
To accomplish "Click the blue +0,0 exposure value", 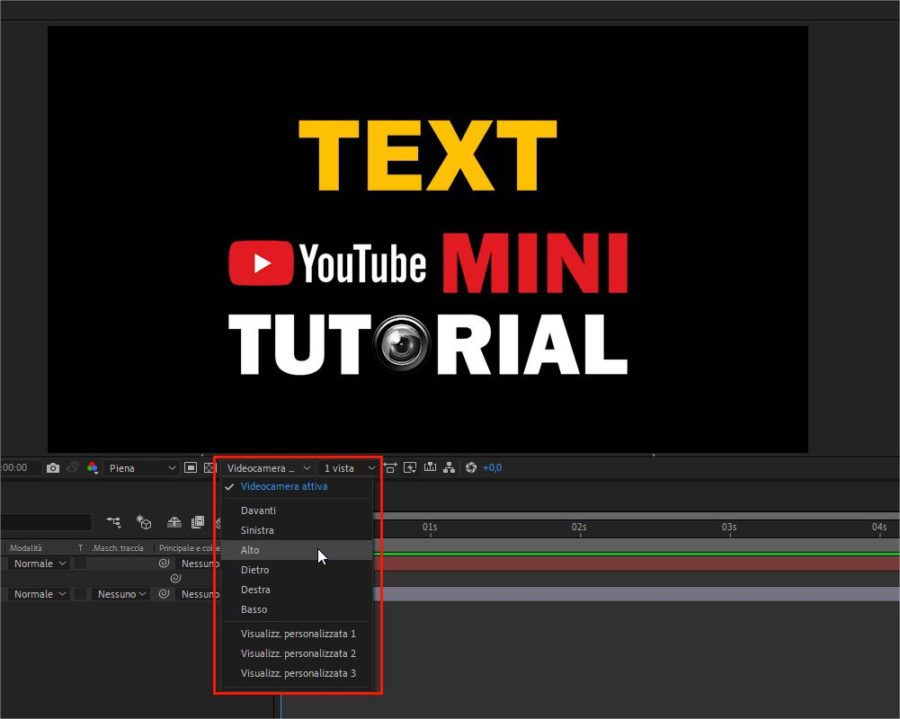I will (x=492, y=467).
